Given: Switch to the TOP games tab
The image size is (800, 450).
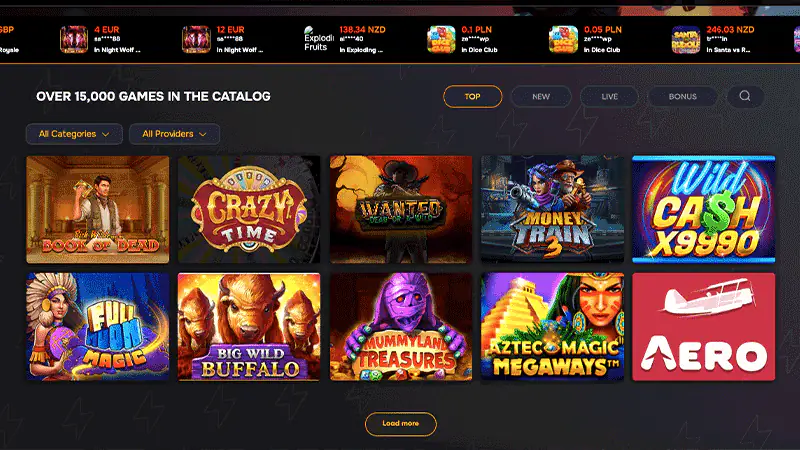Looking at the screenshot, I should (472, 96).
